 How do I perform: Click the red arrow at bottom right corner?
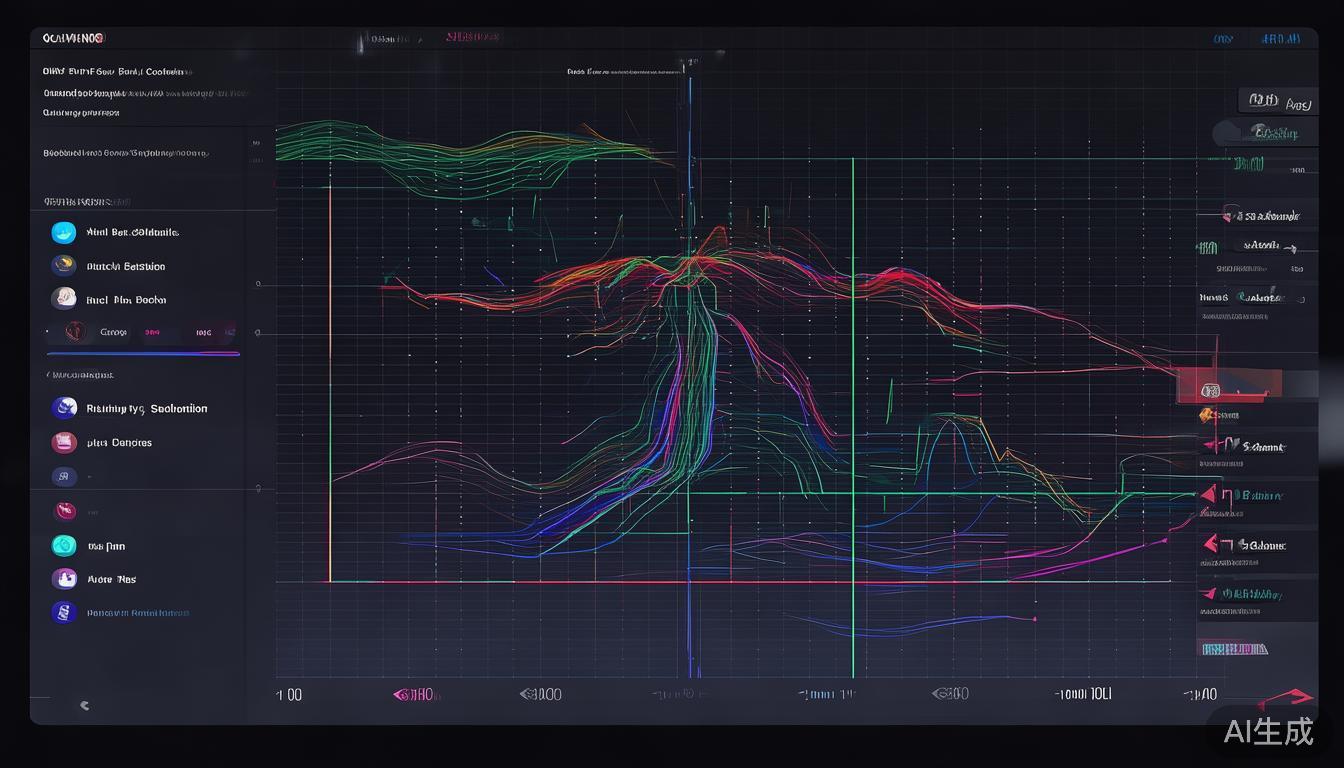1288,697
